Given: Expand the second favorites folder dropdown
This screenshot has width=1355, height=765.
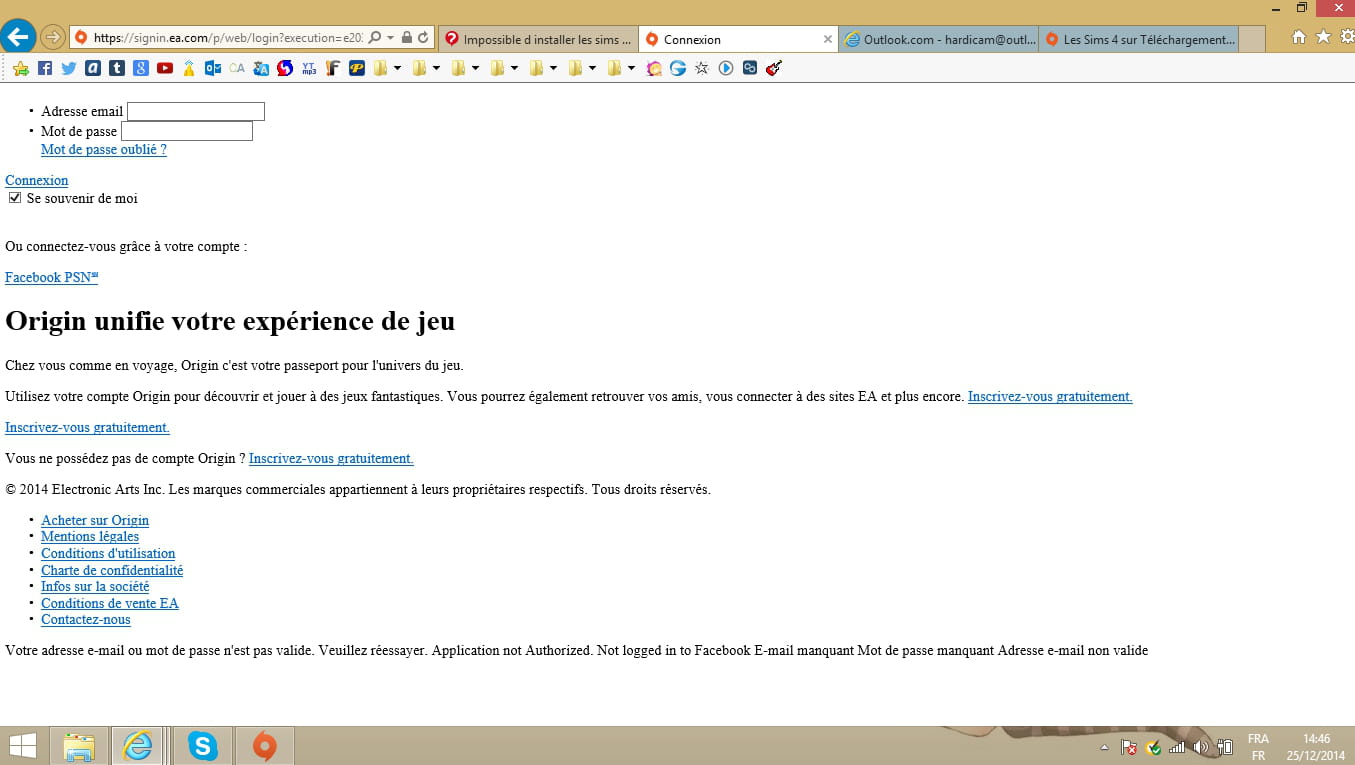Looking at the screenshot, I should pos(436,68).
